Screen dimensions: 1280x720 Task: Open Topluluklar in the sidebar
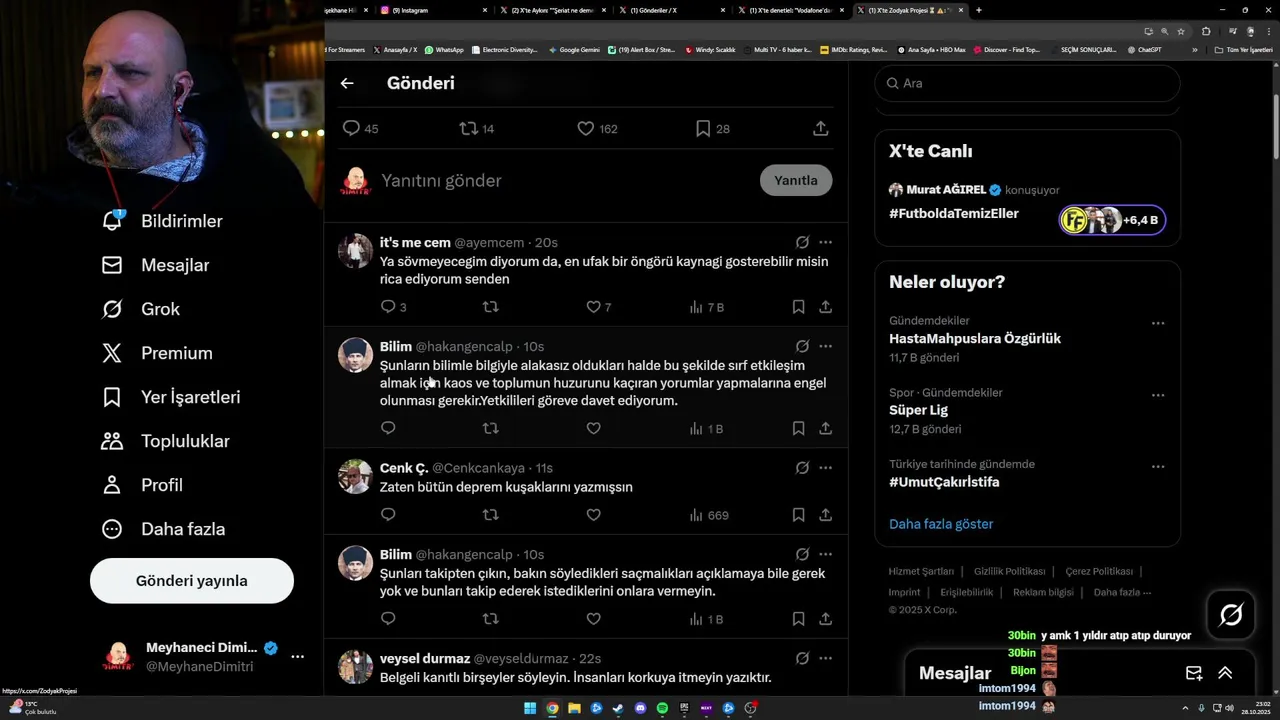click(x=165, y=441)
